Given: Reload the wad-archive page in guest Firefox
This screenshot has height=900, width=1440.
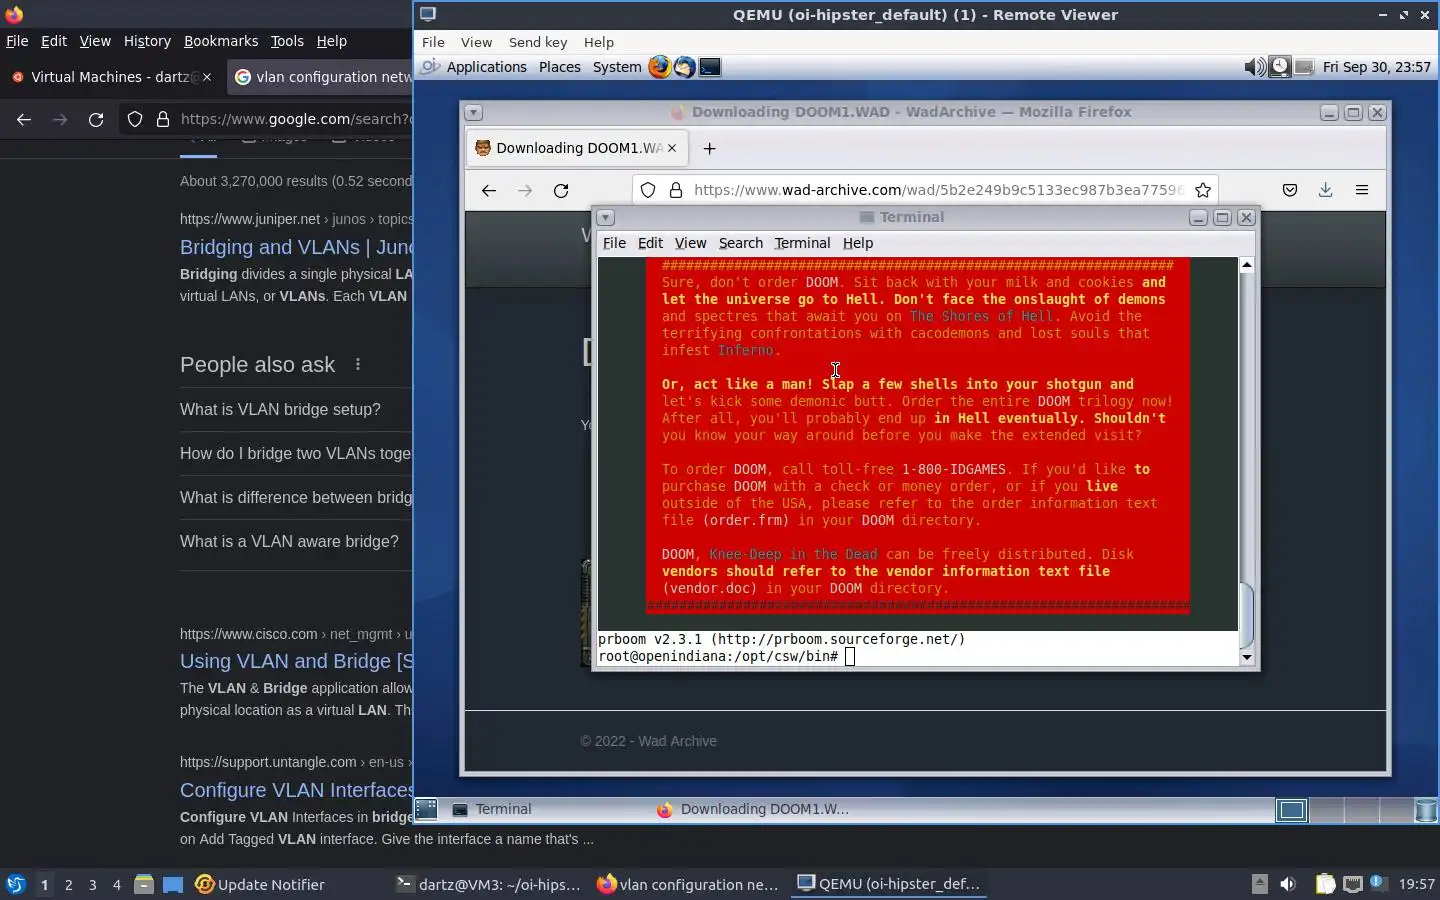Looking at the screenshot, I should pos(561,190).
